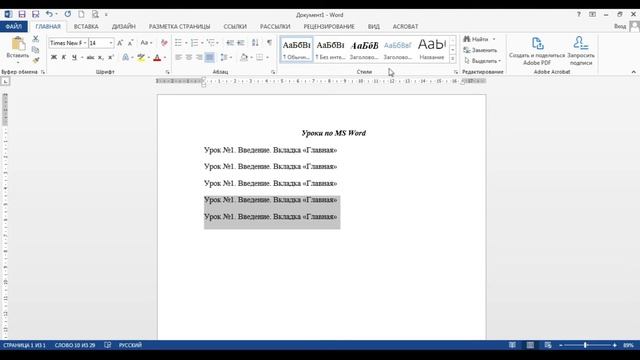The image size is (640, 360).
Task: Switch to РАЗМЕТКА СТРАНИЦЫ tab
Action: (x=180, y=27)
